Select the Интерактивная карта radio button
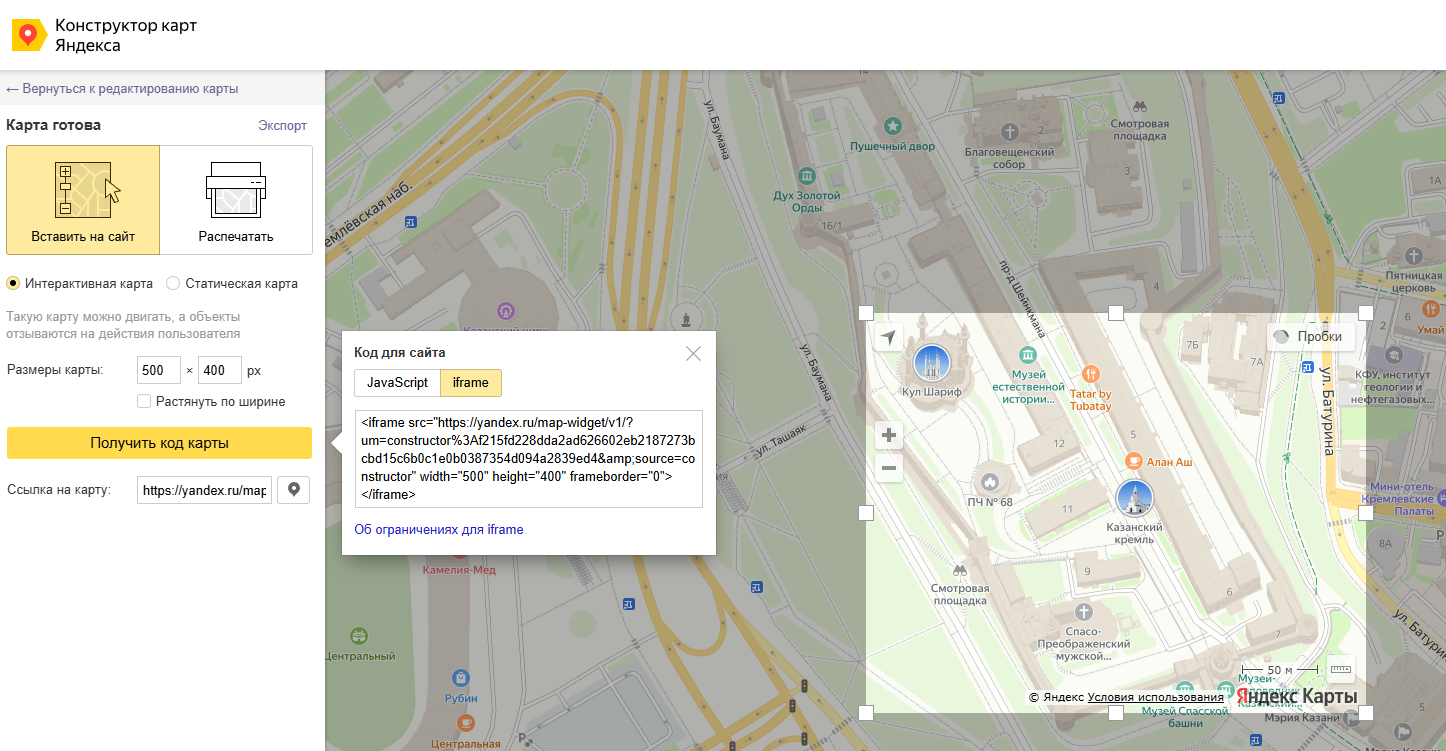The width and height of the screenshot is (1446, 751). point(13,283)
